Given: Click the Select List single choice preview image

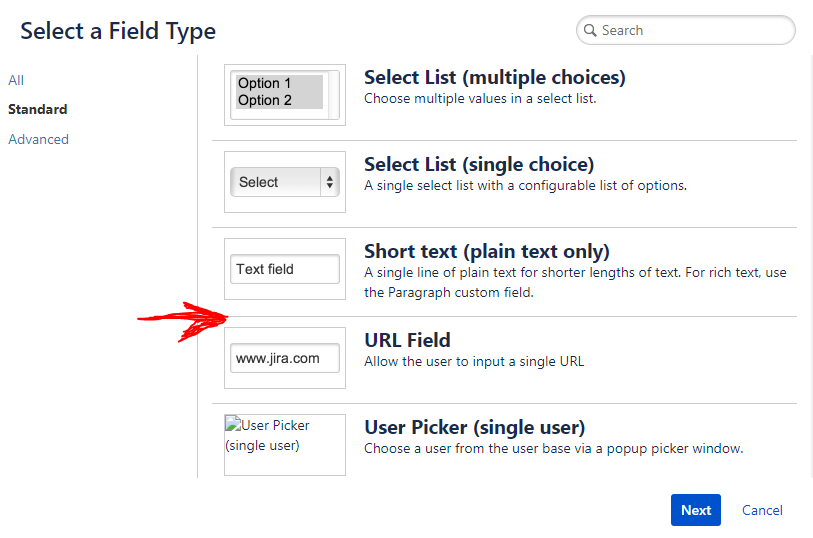Looking at the screenshot, I should (x=285, y=182).
